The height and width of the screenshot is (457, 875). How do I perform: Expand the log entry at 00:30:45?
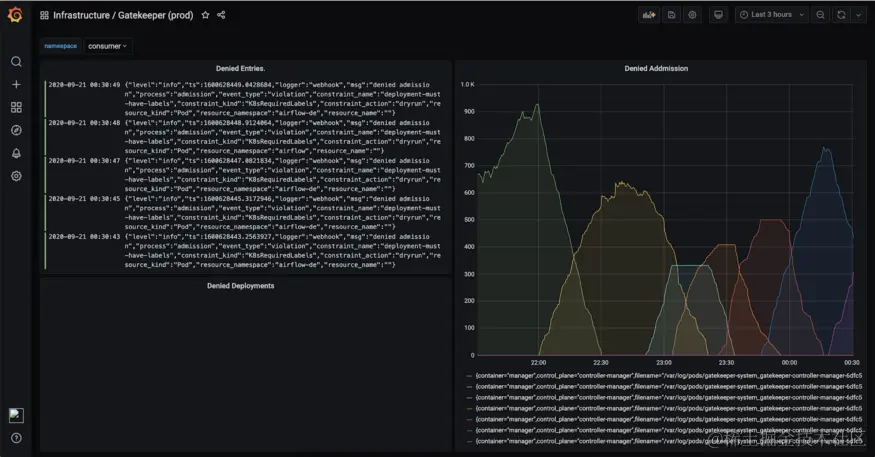[x=244, y=213]
